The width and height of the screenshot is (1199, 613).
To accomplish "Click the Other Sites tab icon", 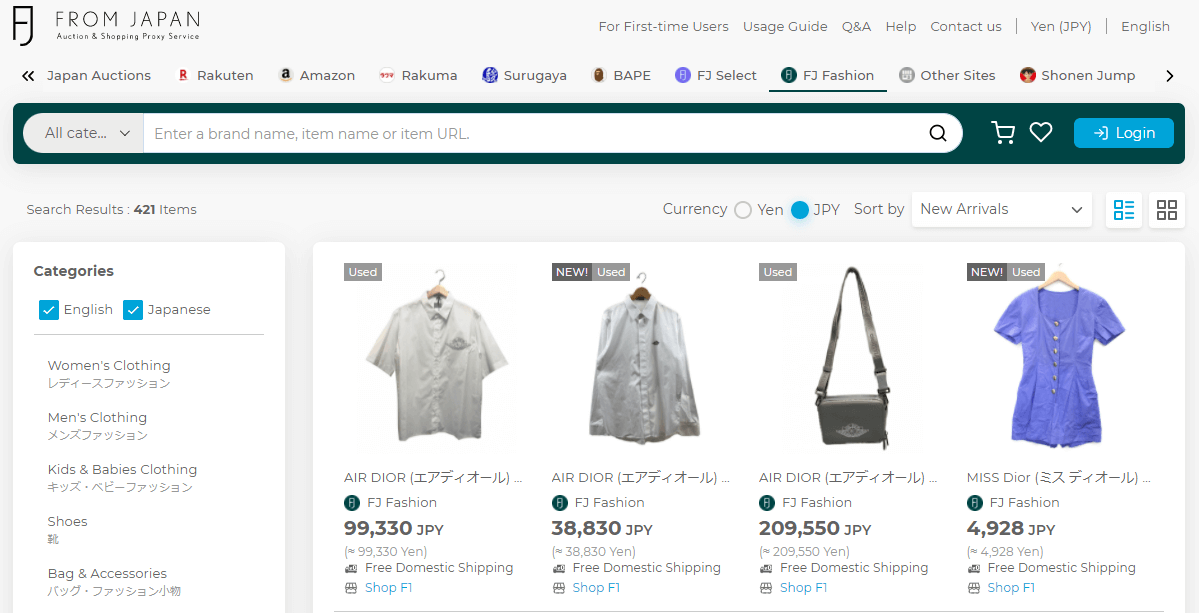I will pyautogui.click(x=906, y=75).
